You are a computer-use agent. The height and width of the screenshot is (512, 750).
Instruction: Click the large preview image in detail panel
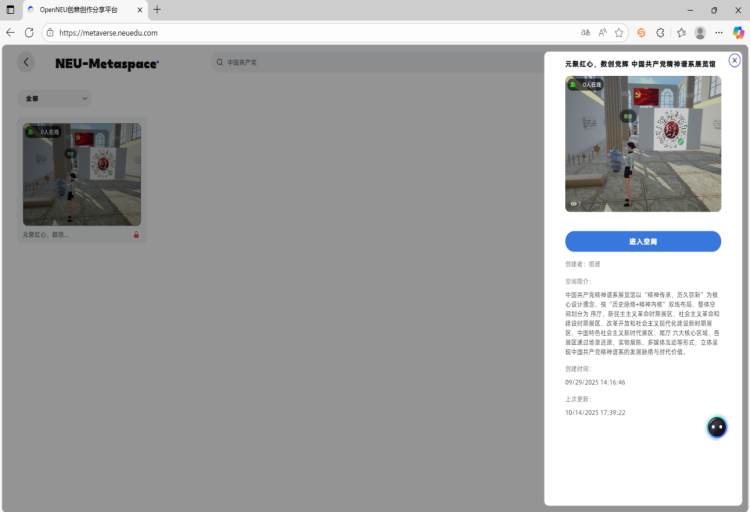click(x=642, y=143)
